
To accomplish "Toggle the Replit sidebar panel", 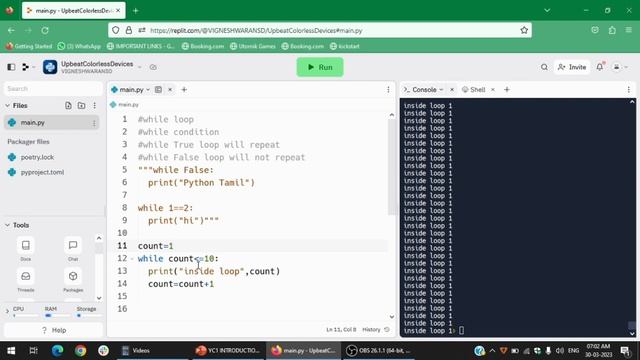I will 11,67.
